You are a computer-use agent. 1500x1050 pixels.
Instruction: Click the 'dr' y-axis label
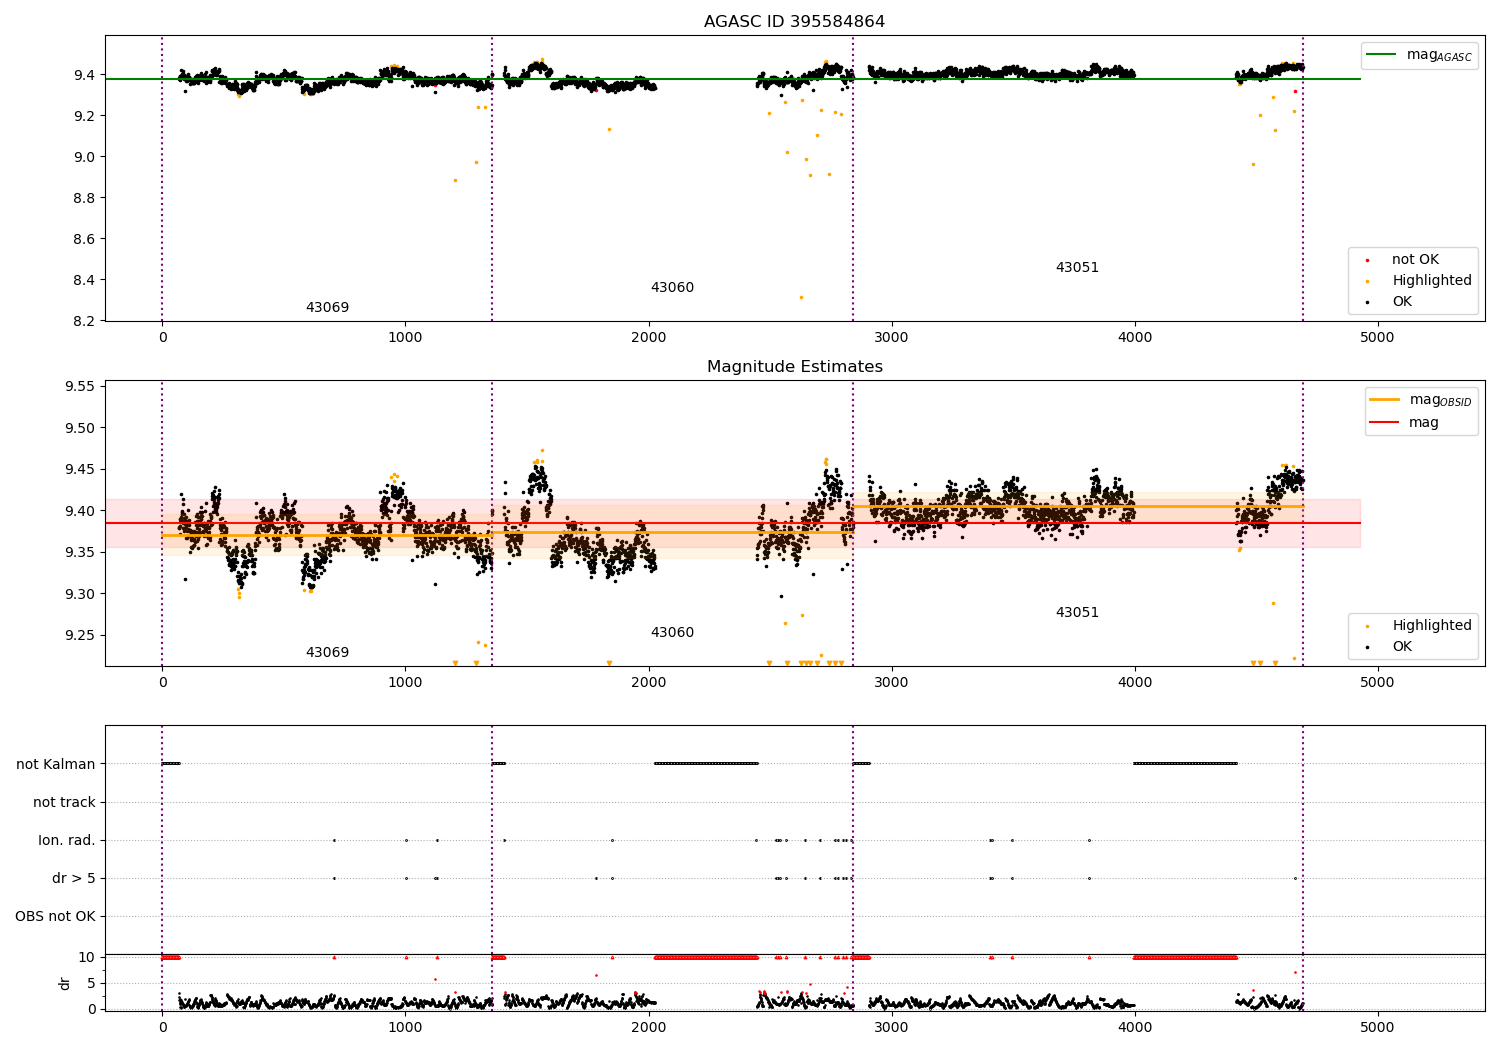[x=65, y=983]
